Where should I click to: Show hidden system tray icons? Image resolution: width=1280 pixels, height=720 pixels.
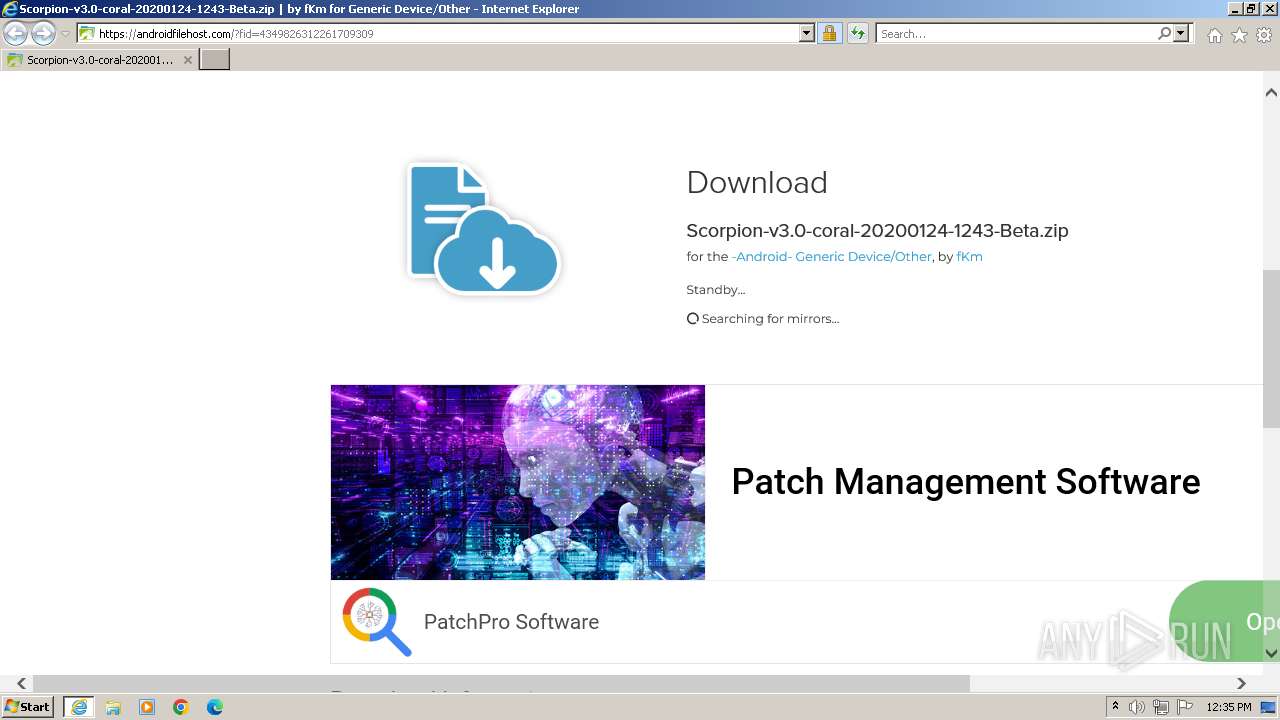(x=1115, y=707)
